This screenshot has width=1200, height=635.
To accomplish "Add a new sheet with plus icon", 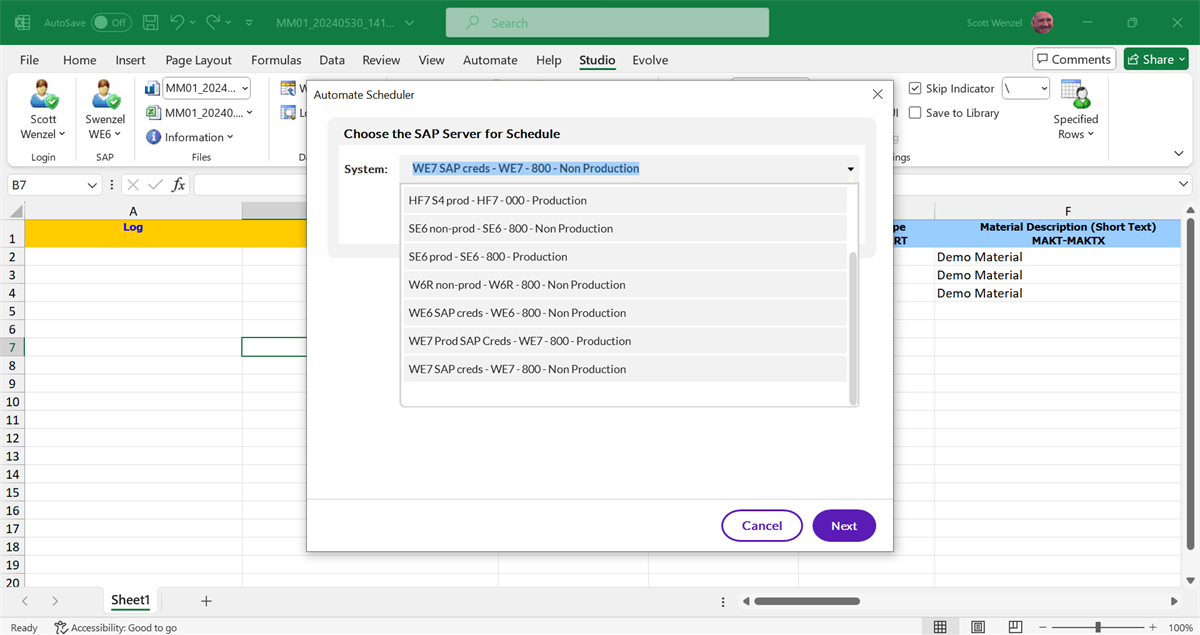I will point(206,601).
